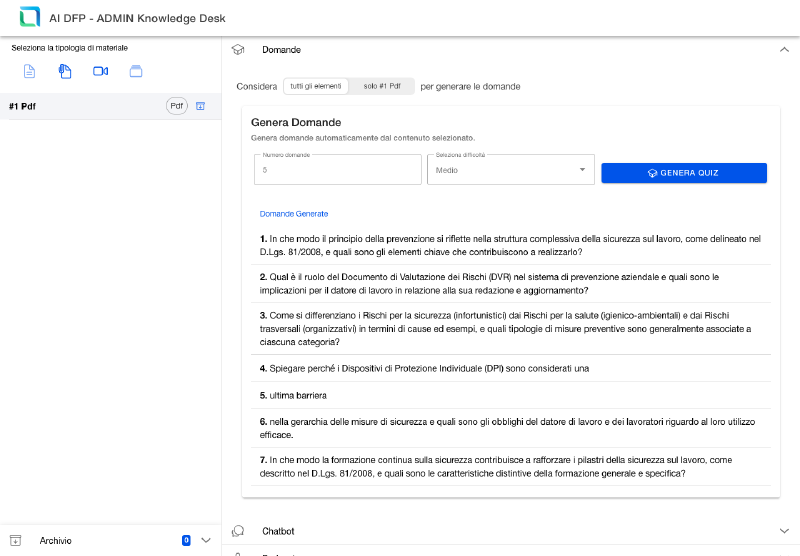
Task: Expand the Archivio chevron
Action: [x=206, y=540]
